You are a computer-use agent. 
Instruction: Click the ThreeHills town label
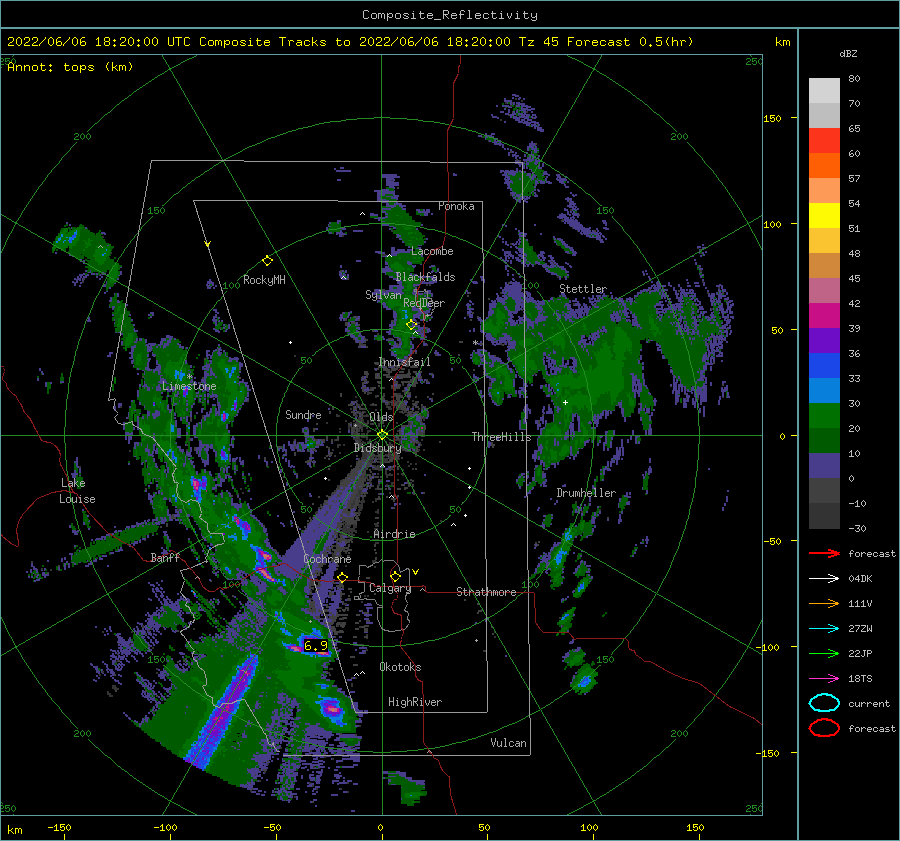tap(502, 437)
